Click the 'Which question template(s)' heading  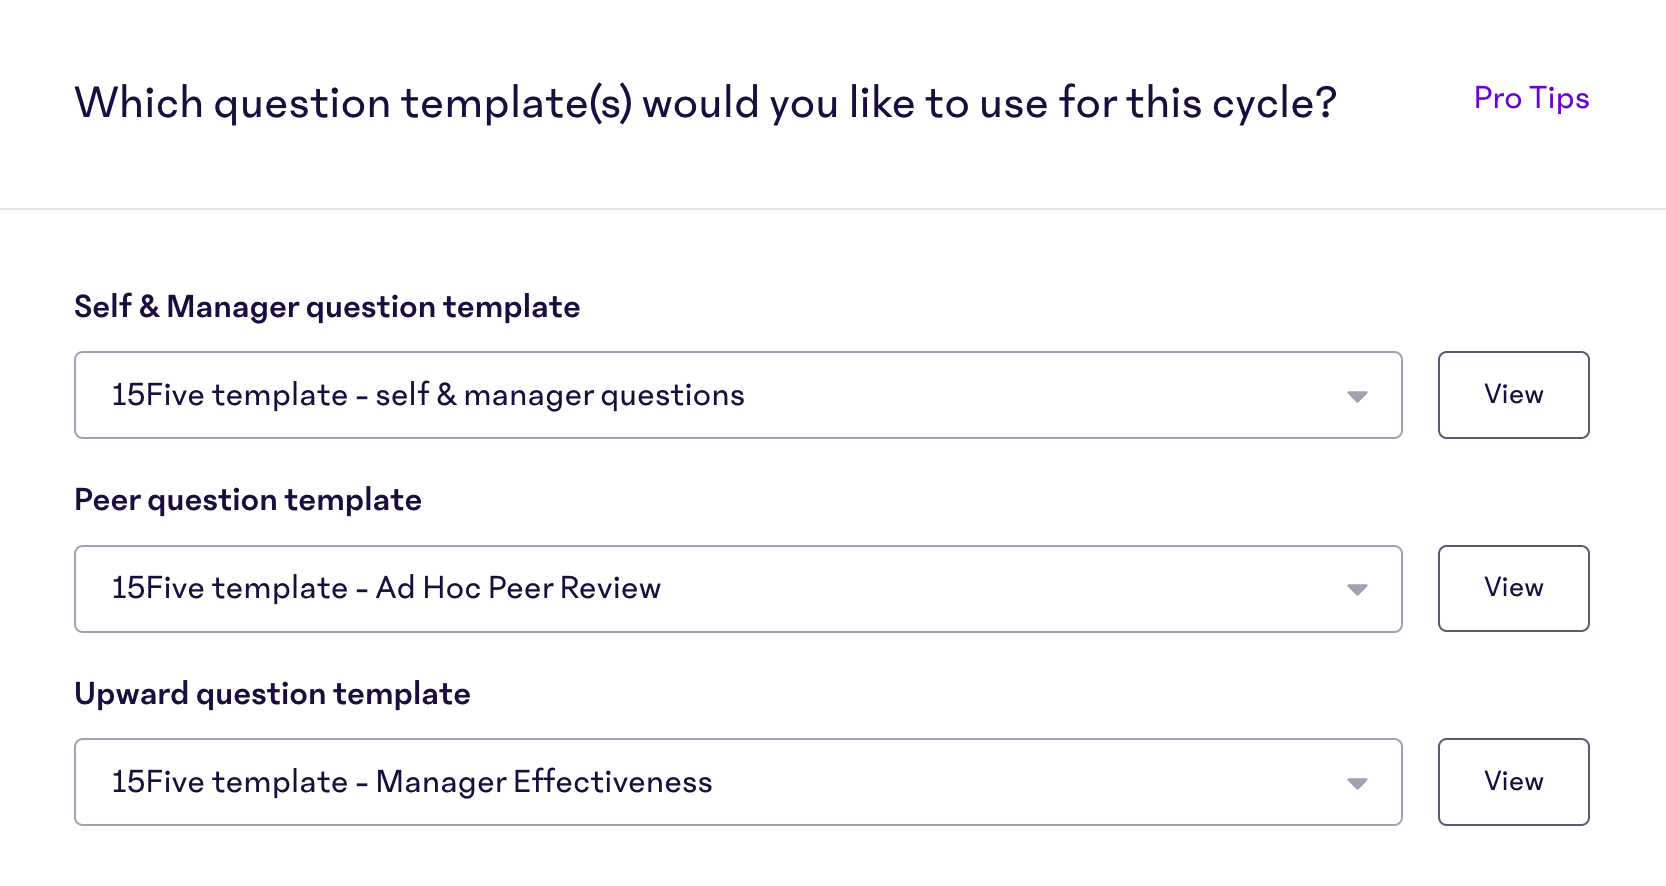point(704,103)
